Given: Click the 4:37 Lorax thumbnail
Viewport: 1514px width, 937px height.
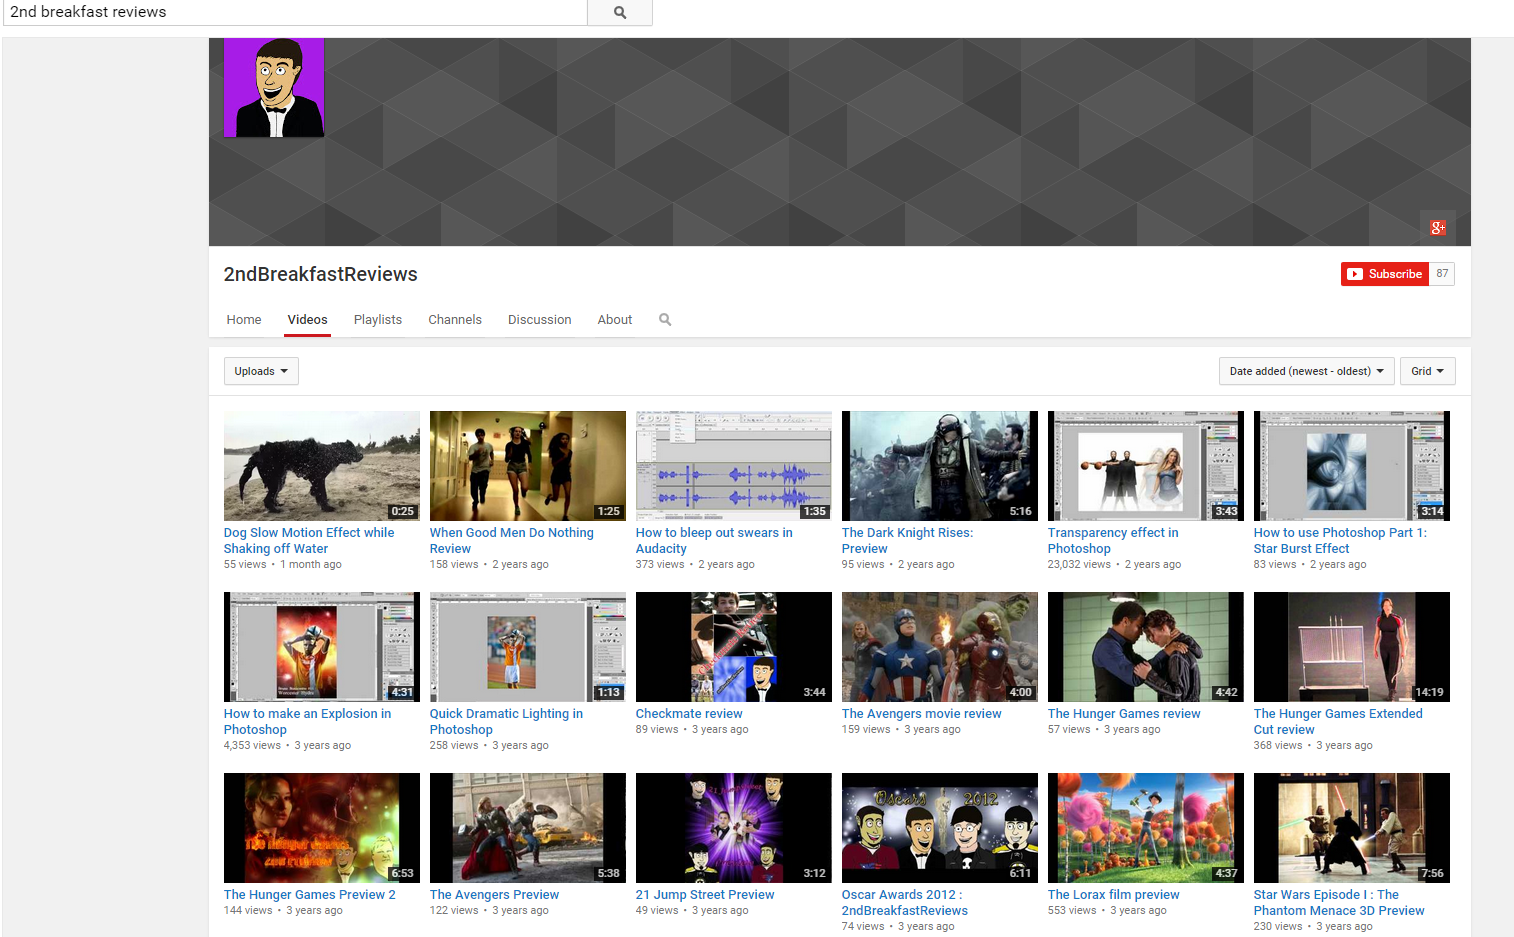Looking at the screenshot, I should [x=1146, y=828].
